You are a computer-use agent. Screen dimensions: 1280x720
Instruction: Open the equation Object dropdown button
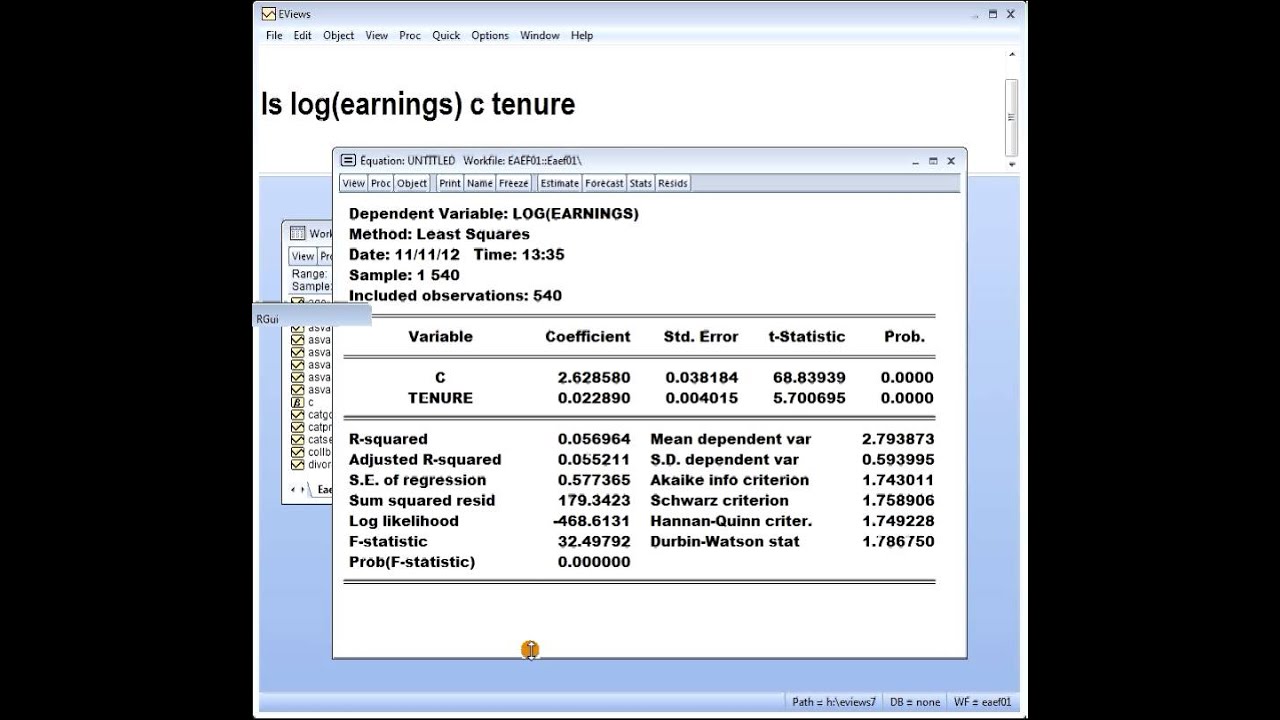[412, 183]
